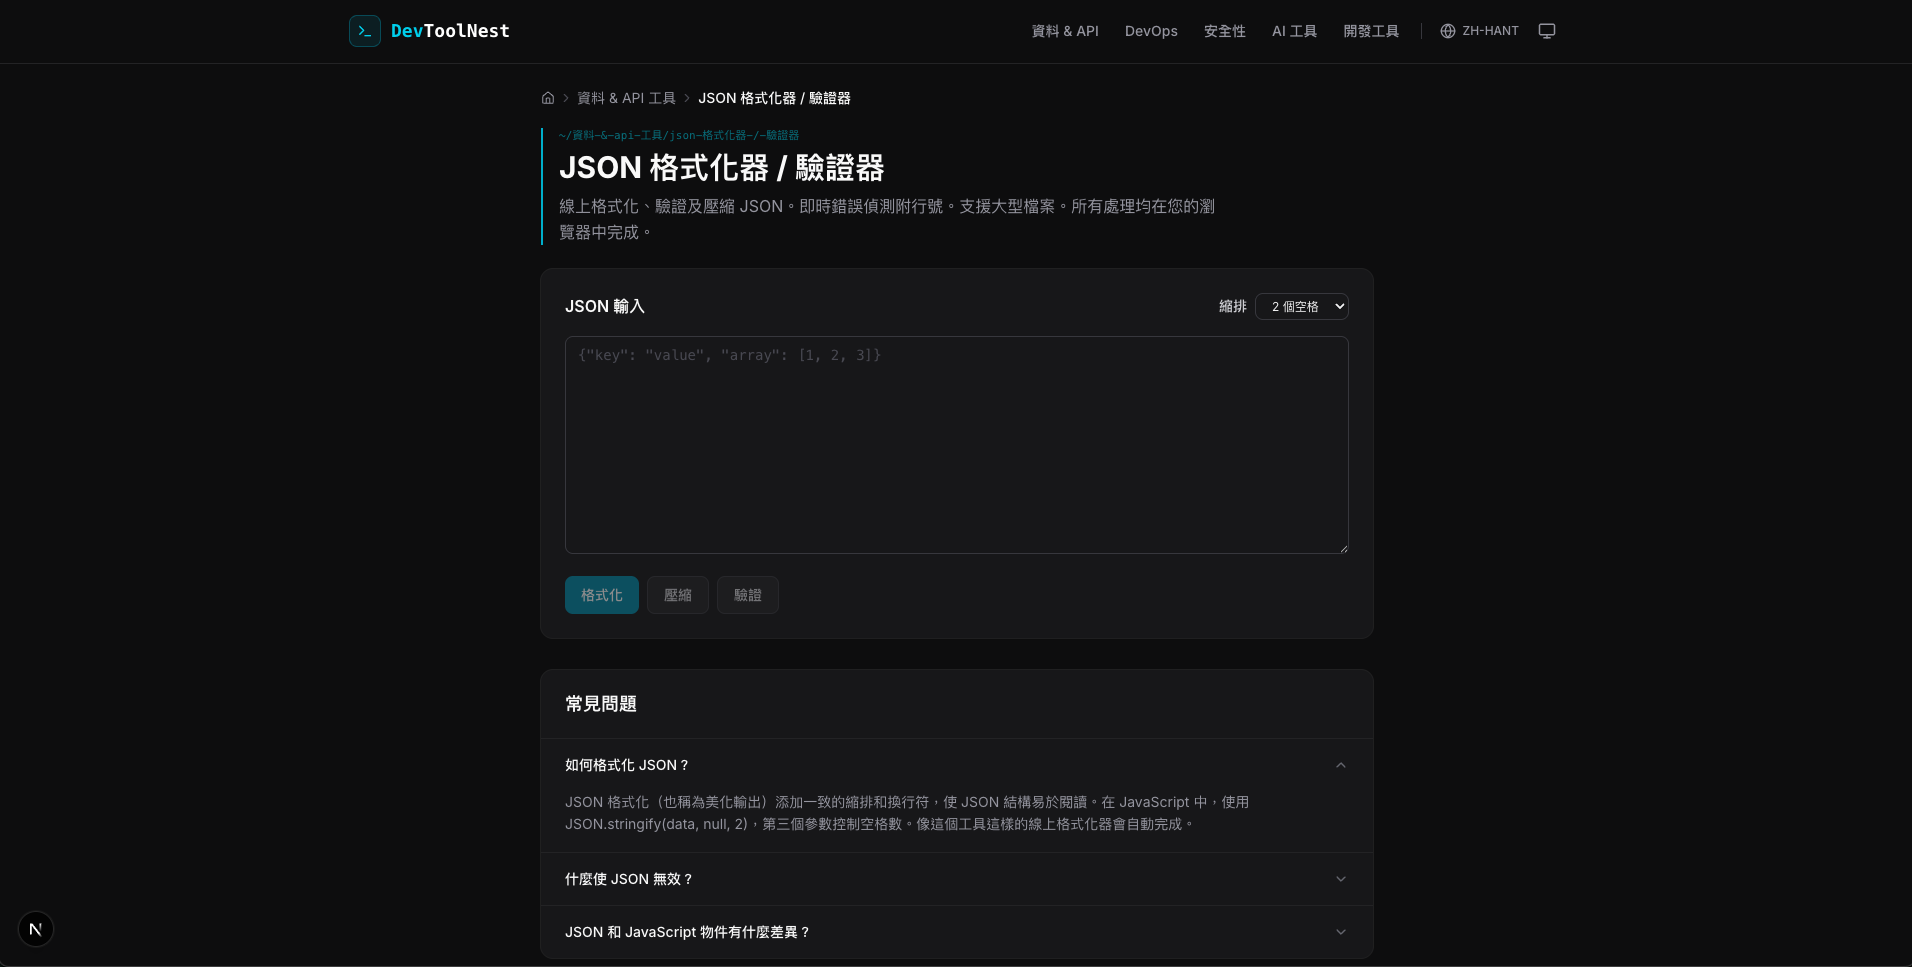Switch language via ZH-HANT selector

point(1479,31)
